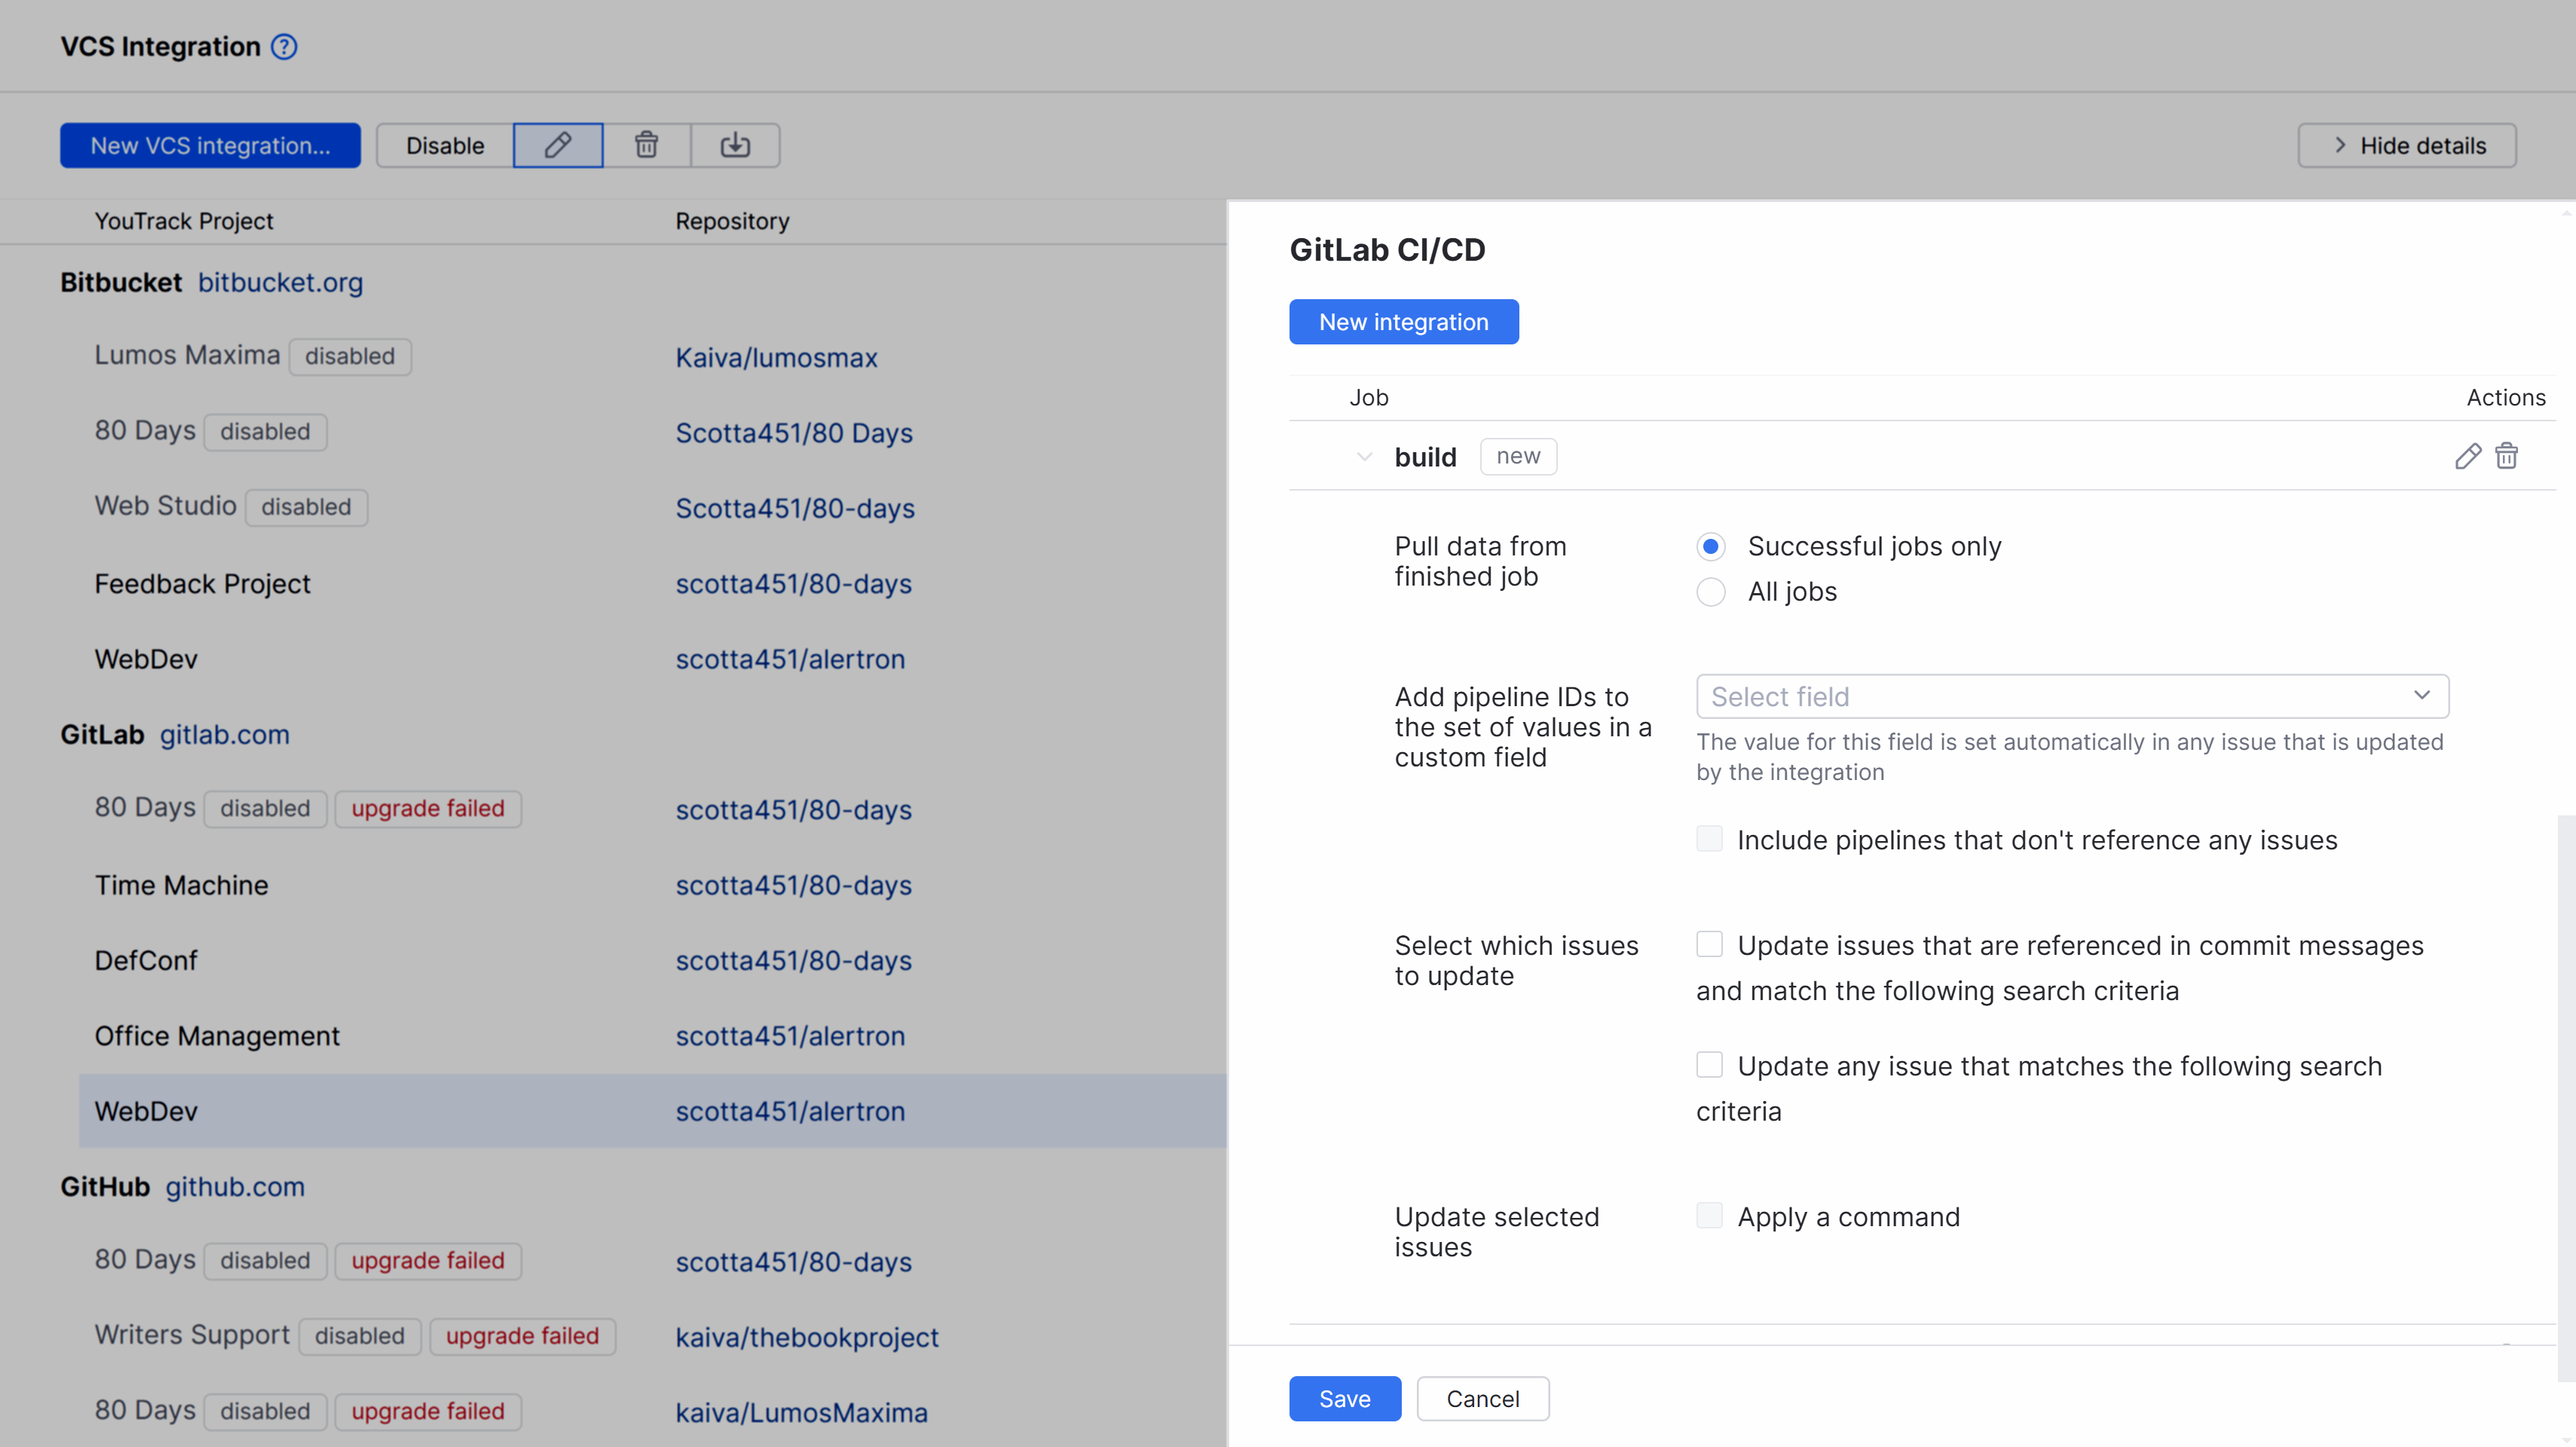Edit the build job using its pencil icon
Screen dimensions: 2576x1447
click(x=2468, y=456)
